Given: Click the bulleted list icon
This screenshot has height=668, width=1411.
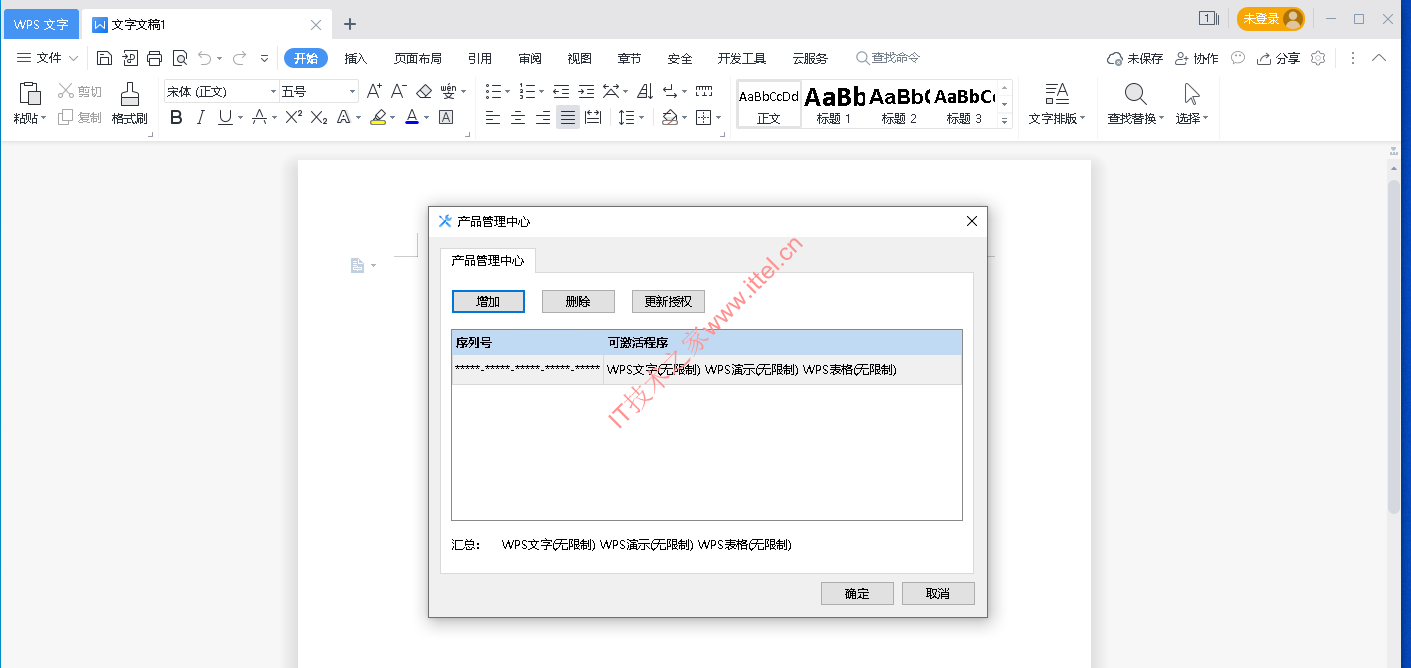Looking at the screenshot, I should (493, 91).
